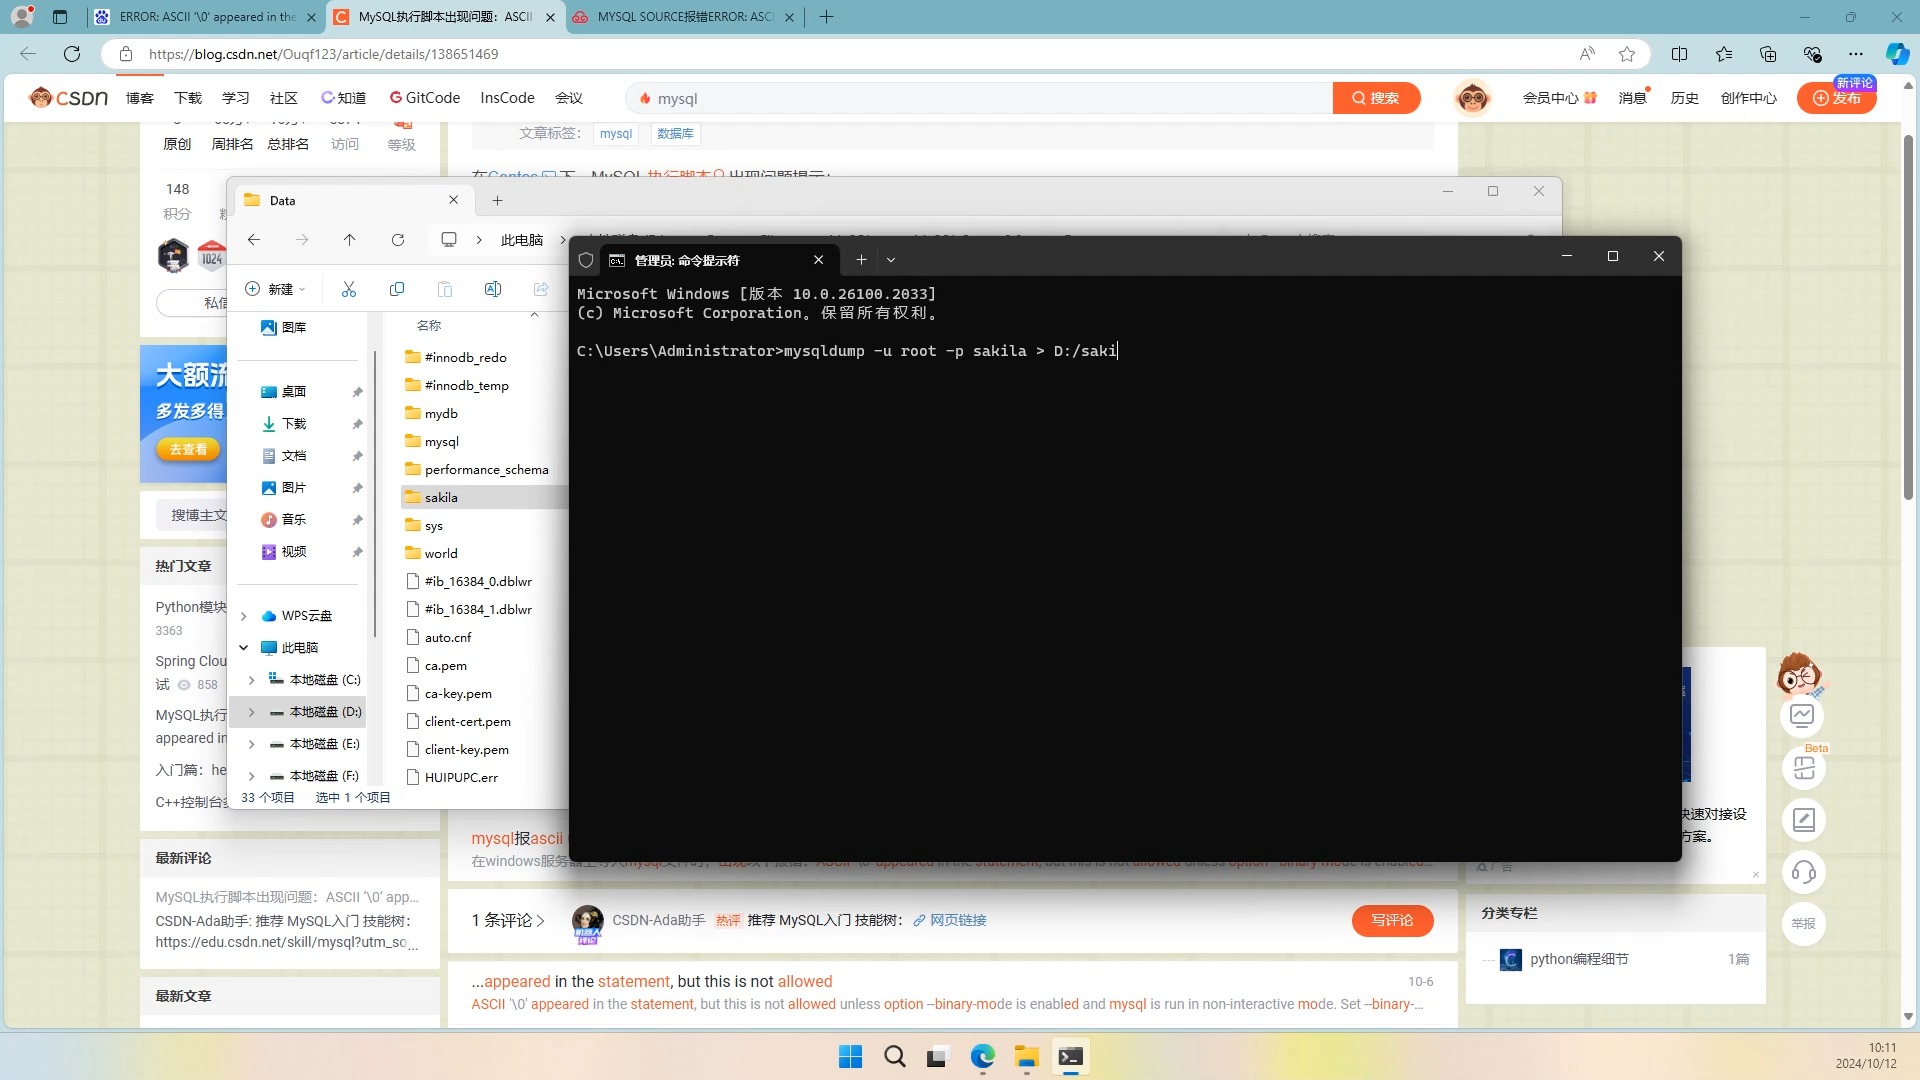Open new tab in Command Prompt window
This screenshot has height=1080, width=1920.
point(861,260)
